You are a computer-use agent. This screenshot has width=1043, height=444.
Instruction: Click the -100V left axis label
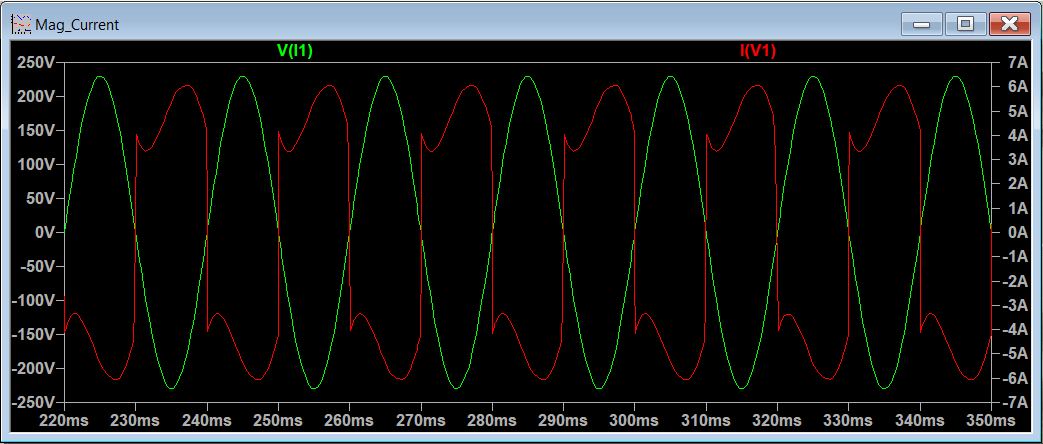pyautogui.click(x=35, y=300)
